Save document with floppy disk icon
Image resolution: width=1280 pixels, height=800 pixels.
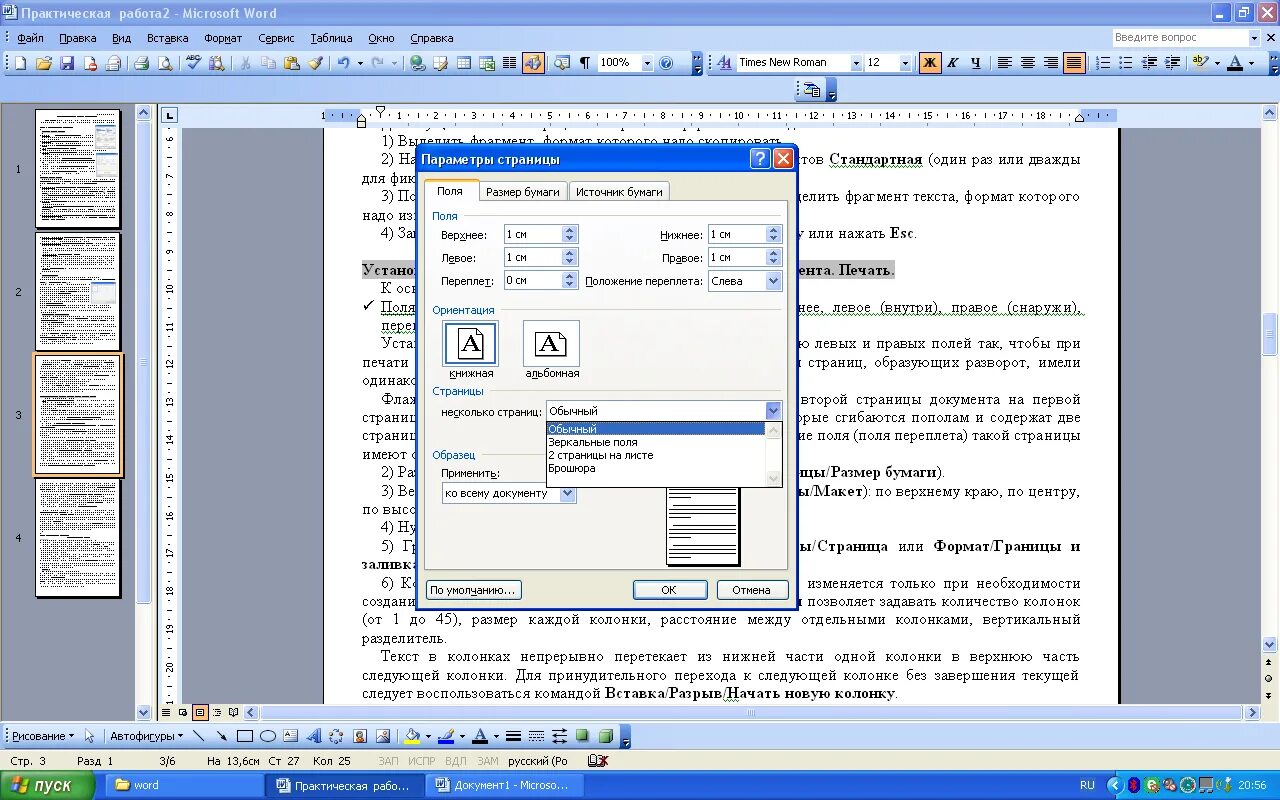67,63
